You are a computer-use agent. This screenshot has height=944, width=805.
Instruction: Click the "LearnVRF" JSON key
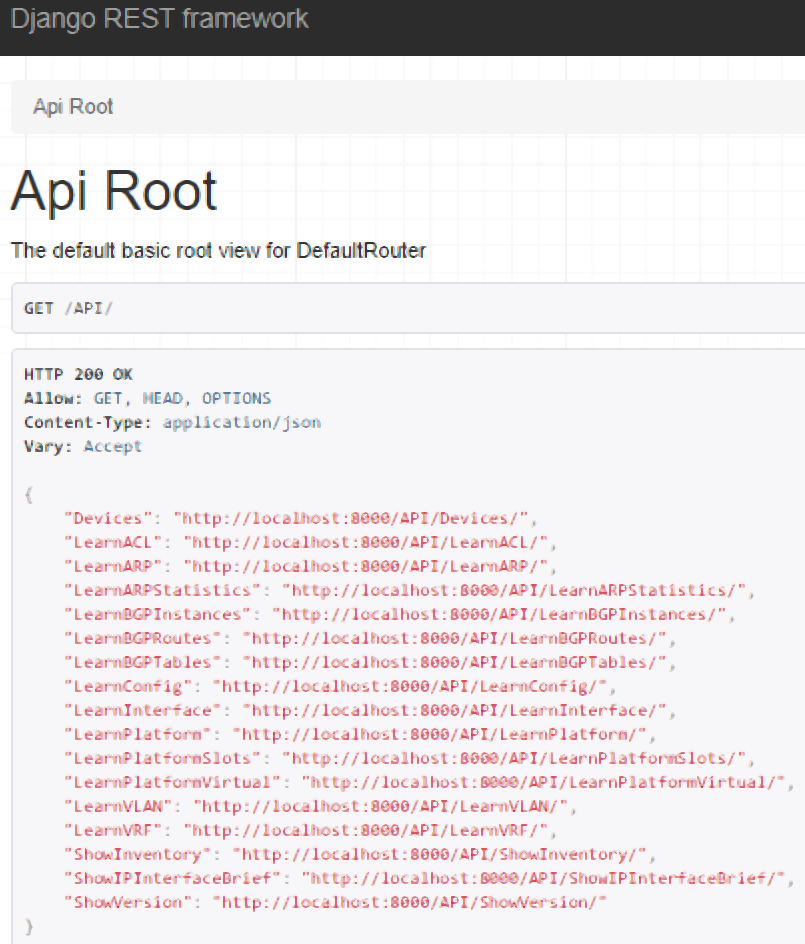[113, 830]
